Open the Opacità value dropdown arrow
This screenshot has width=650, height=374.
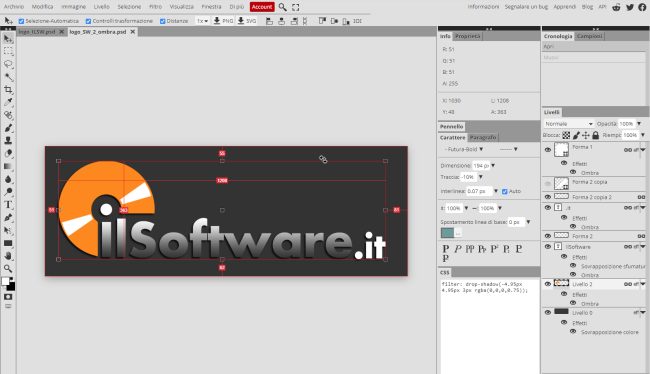(x=639, y=124)
